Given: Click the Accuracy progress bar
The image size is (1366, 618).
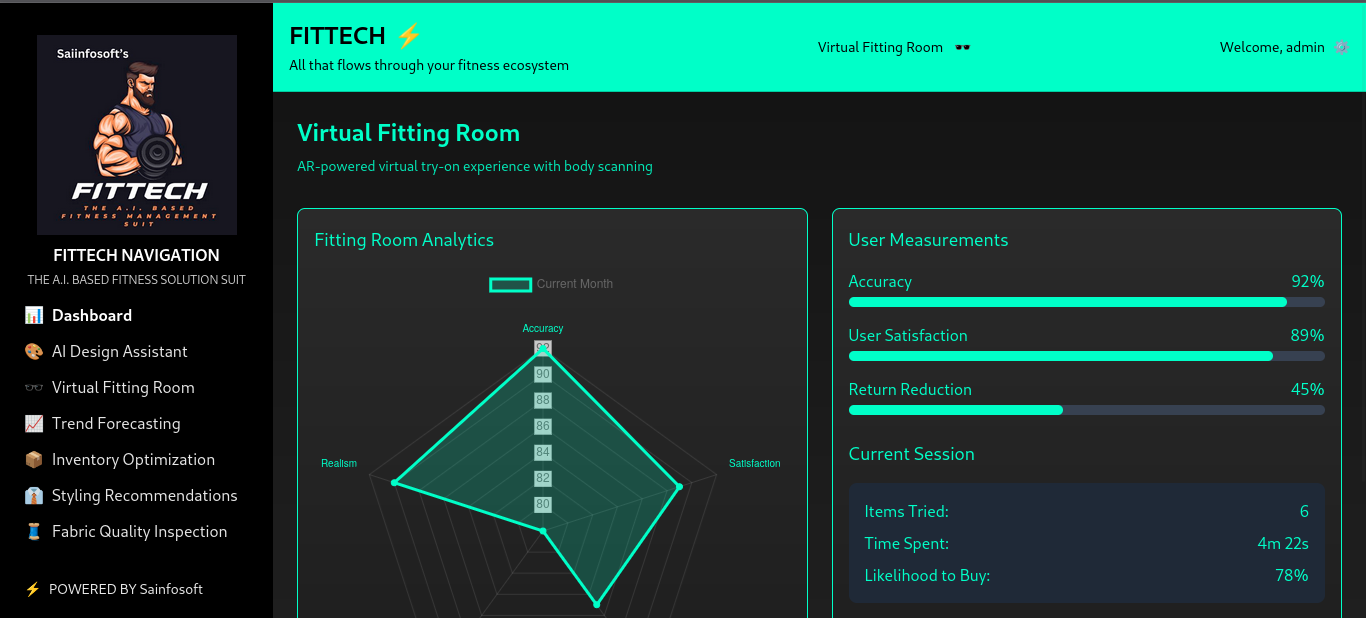Looking at the screenshot, I should (1086, 302).
